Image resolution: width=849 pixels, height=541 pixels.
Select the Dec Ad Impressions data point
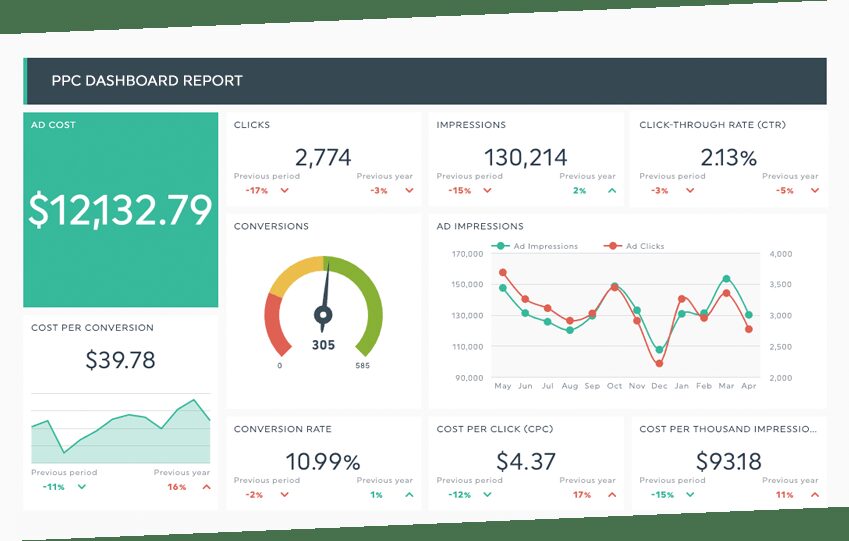(x=659, y=350)
